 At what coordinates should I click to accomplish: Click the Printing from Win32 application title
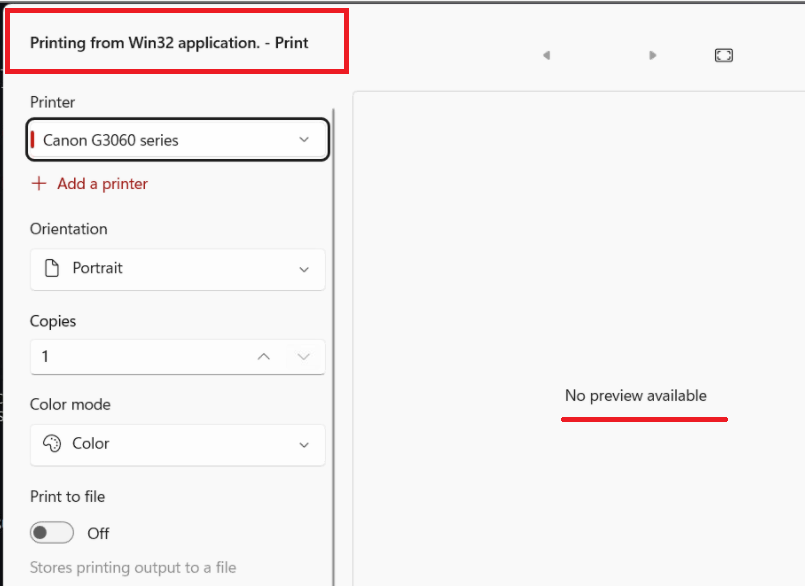(169, 43)
